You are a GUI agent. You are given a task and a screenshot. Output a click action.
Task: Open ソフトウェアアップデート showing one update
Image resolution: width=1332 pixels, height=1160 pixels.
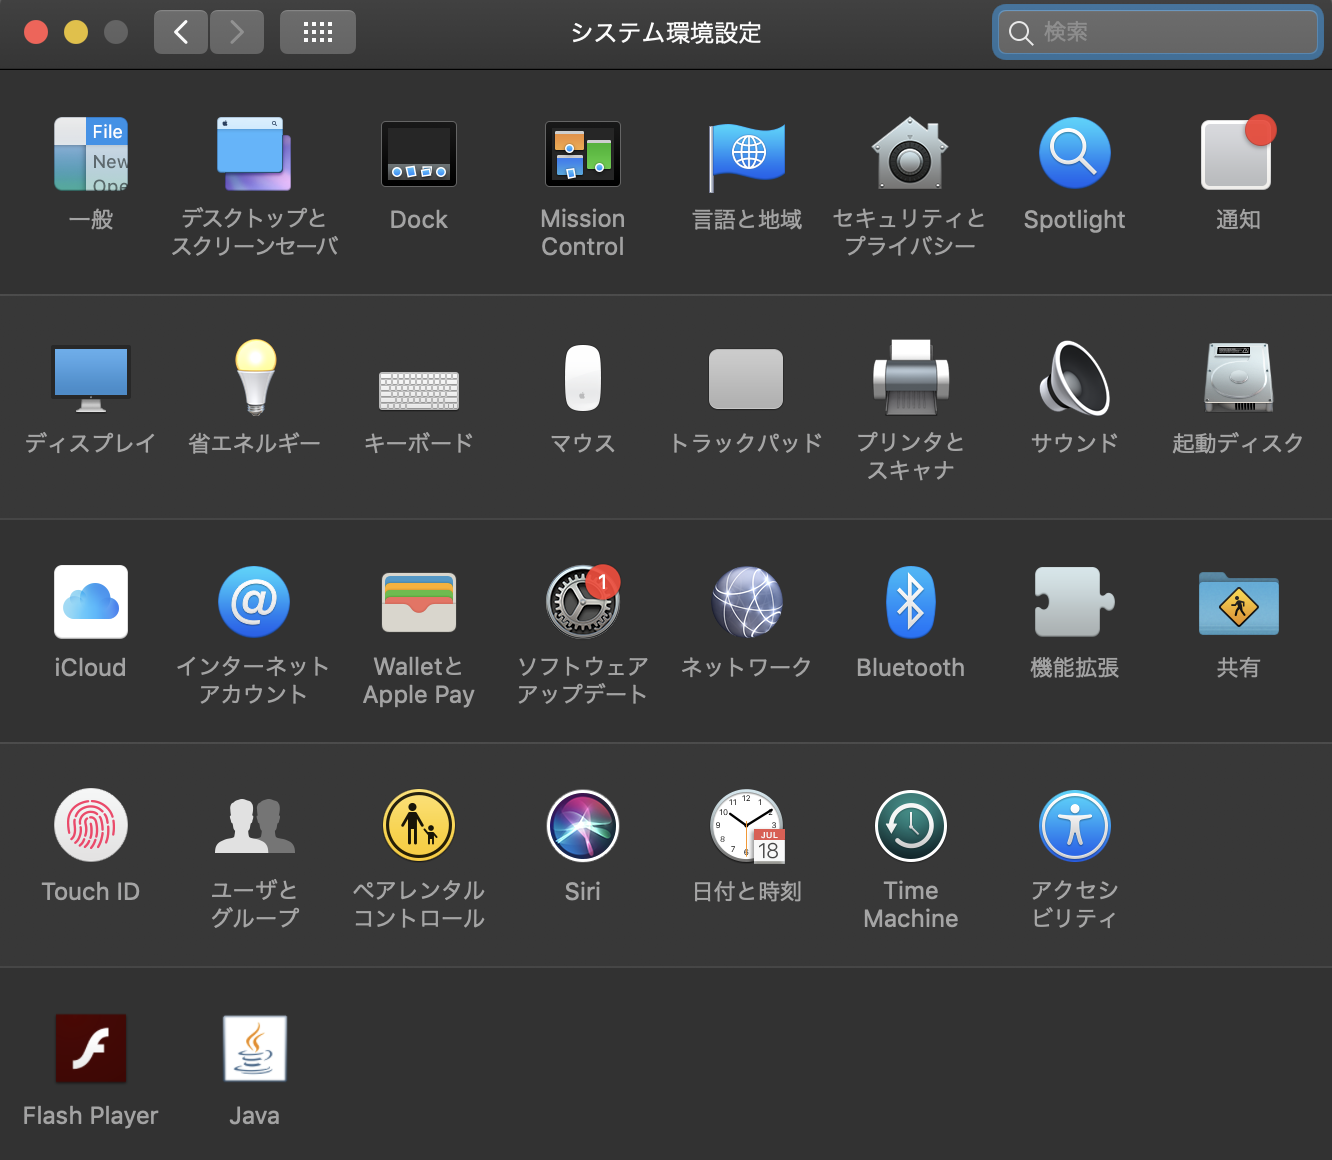tap(583, 602)
